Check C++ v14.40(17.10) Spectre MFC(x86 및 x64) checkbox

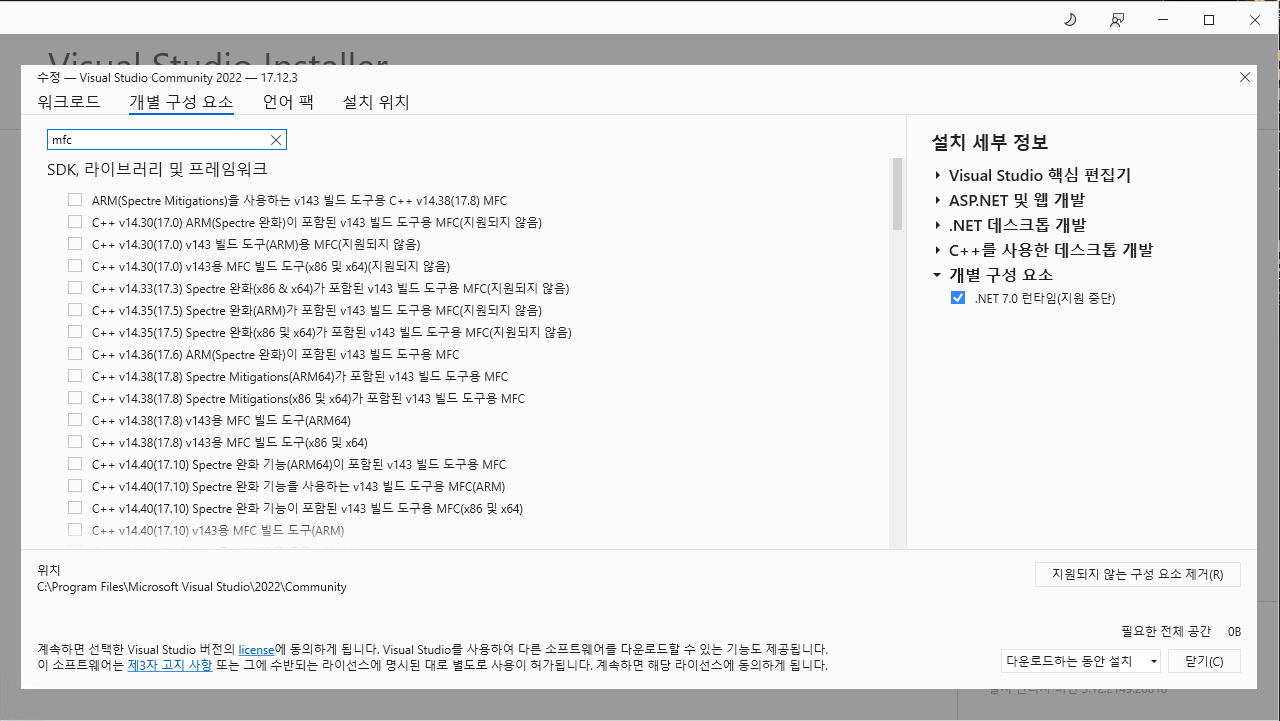tap(75, 508)
